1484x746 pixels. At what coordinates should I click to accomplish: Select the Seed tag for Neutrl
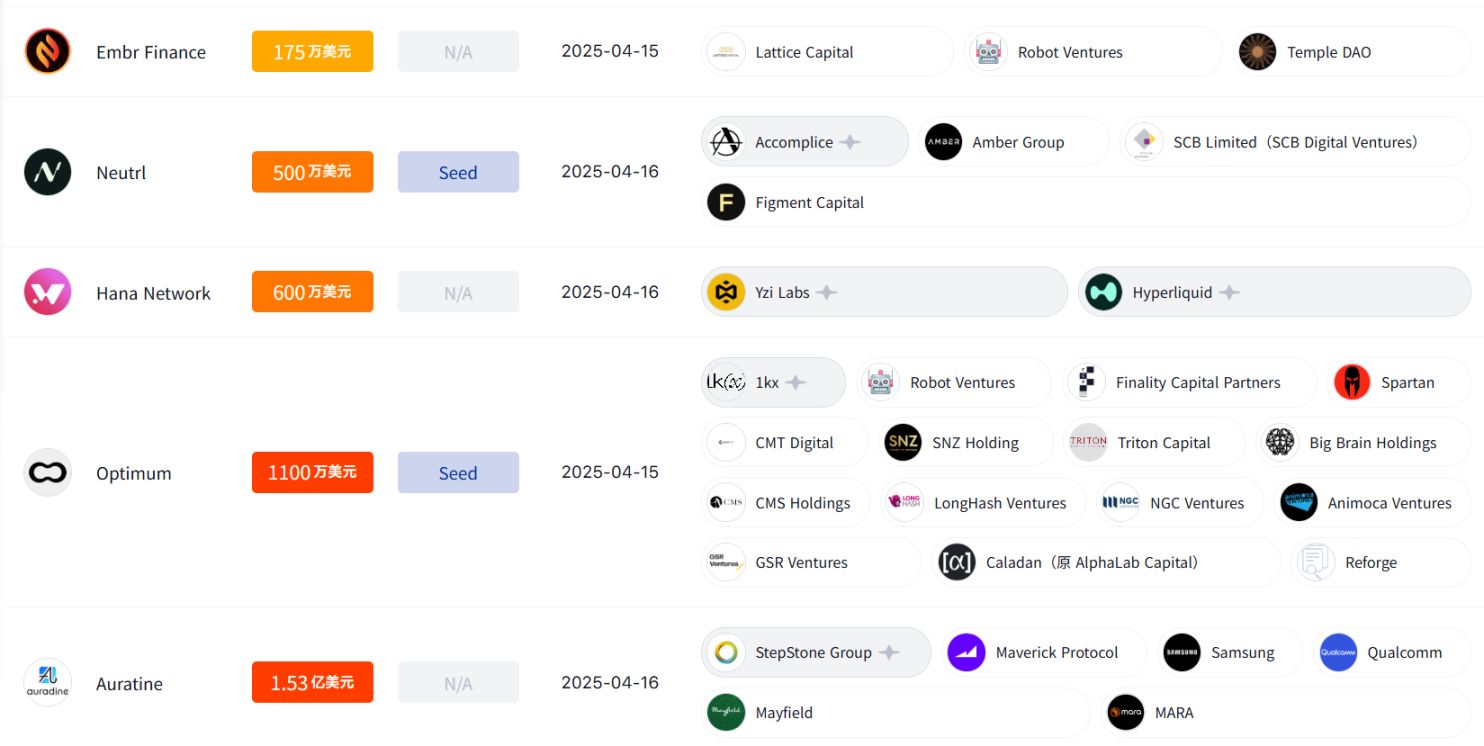coord(458,172)
